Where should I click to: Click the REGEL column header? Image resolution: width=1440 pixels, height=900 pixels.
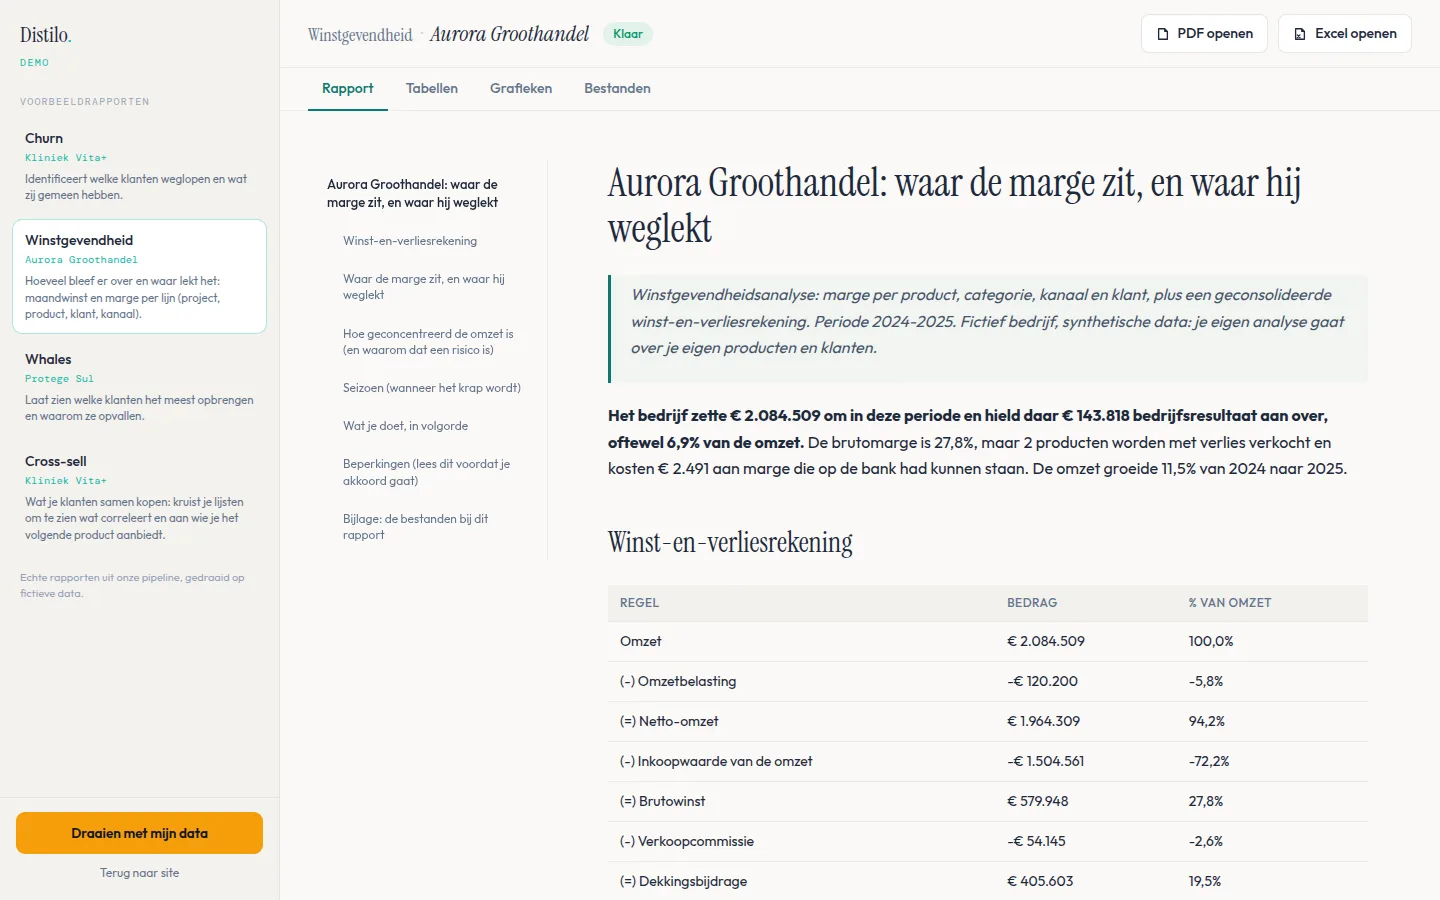point(639,603)
